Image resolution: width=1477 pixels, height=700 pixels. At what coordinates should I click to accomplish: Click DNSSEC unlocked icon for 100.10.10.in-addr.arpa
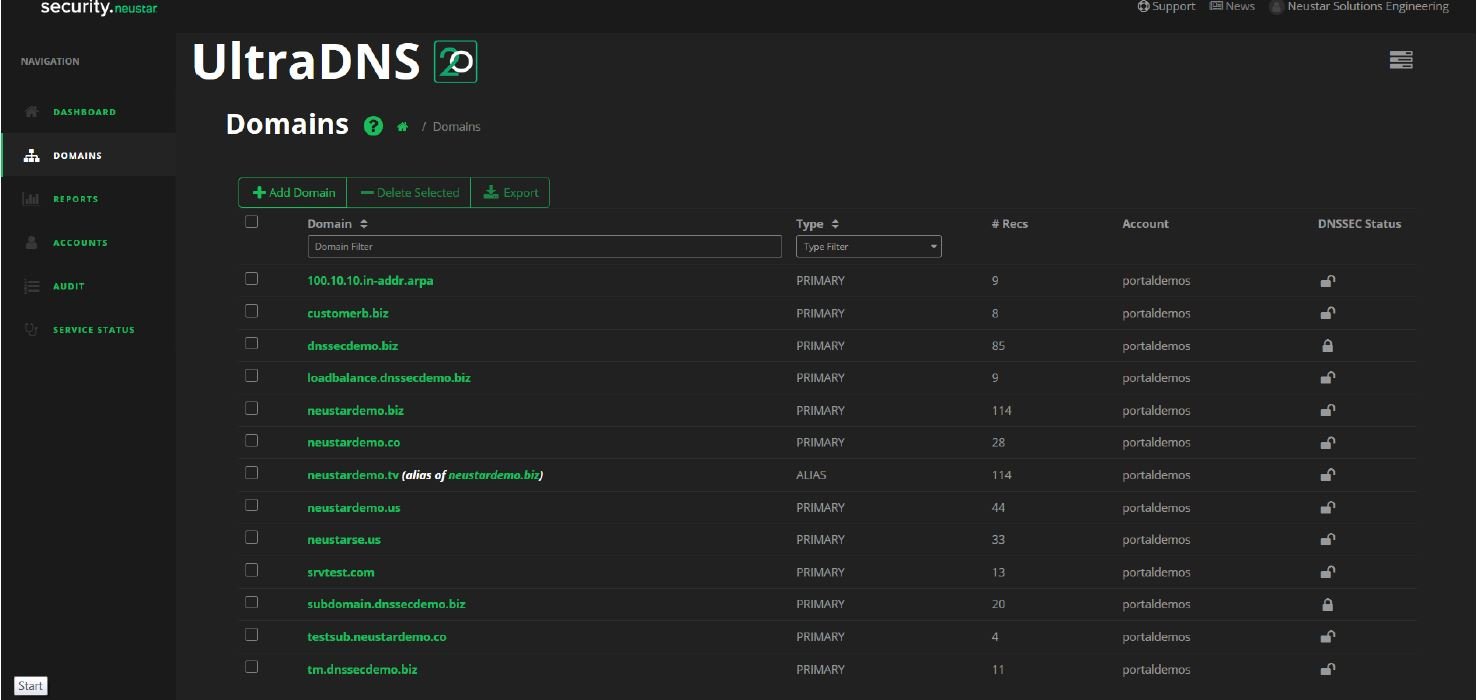click(x=1327, y=281)
